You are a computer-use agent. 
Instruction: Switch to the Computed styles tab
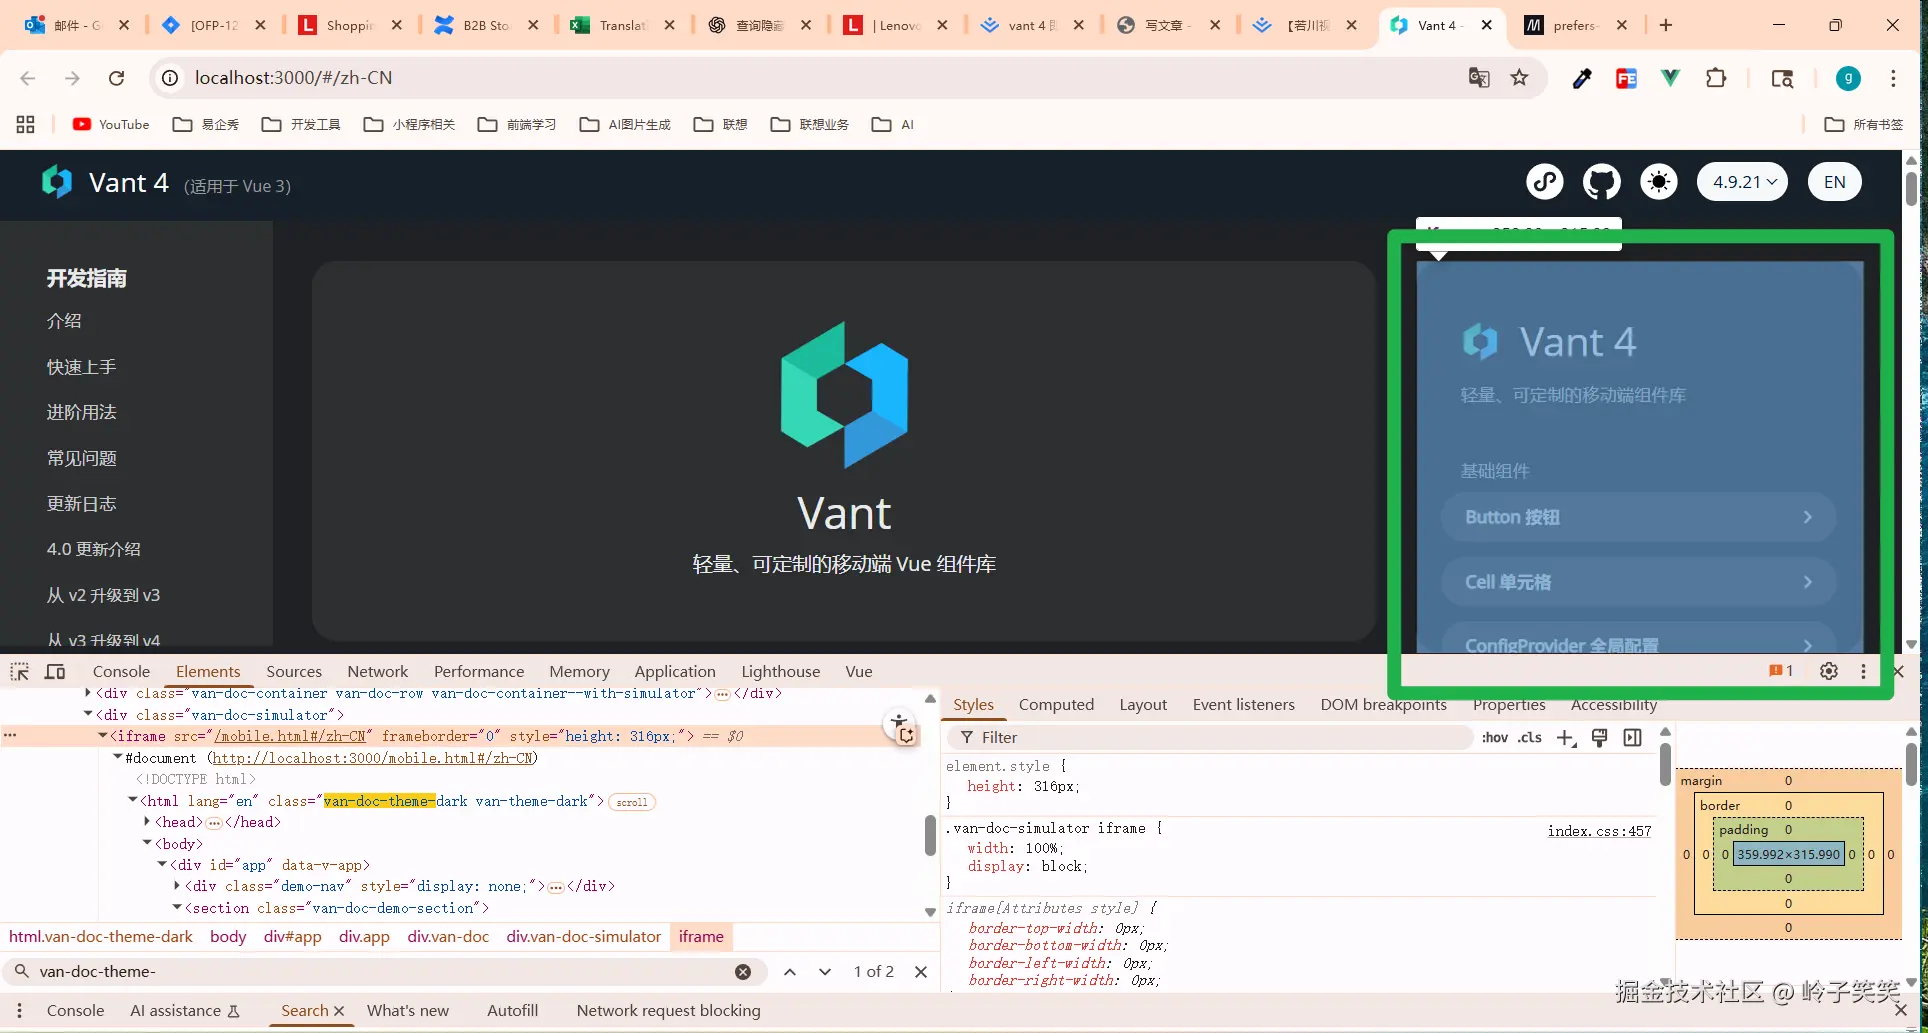point(1056,705)
